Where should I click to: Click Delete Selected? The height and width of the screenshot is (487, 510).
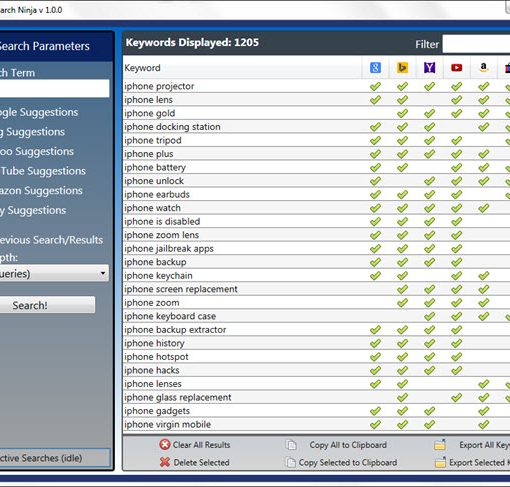tap(201, 462)
